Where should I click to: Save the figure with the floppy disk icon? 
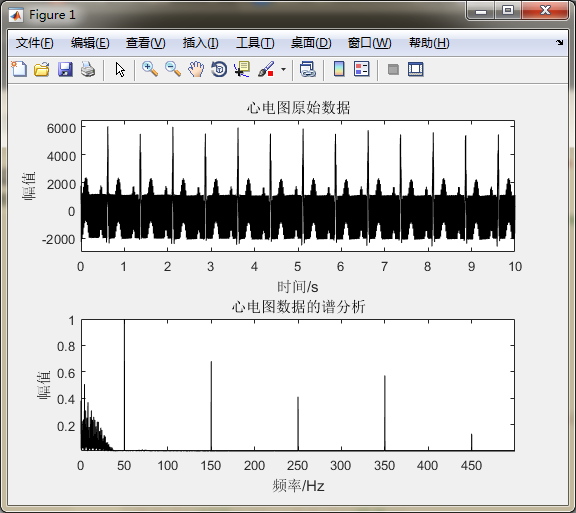point(65,69)
